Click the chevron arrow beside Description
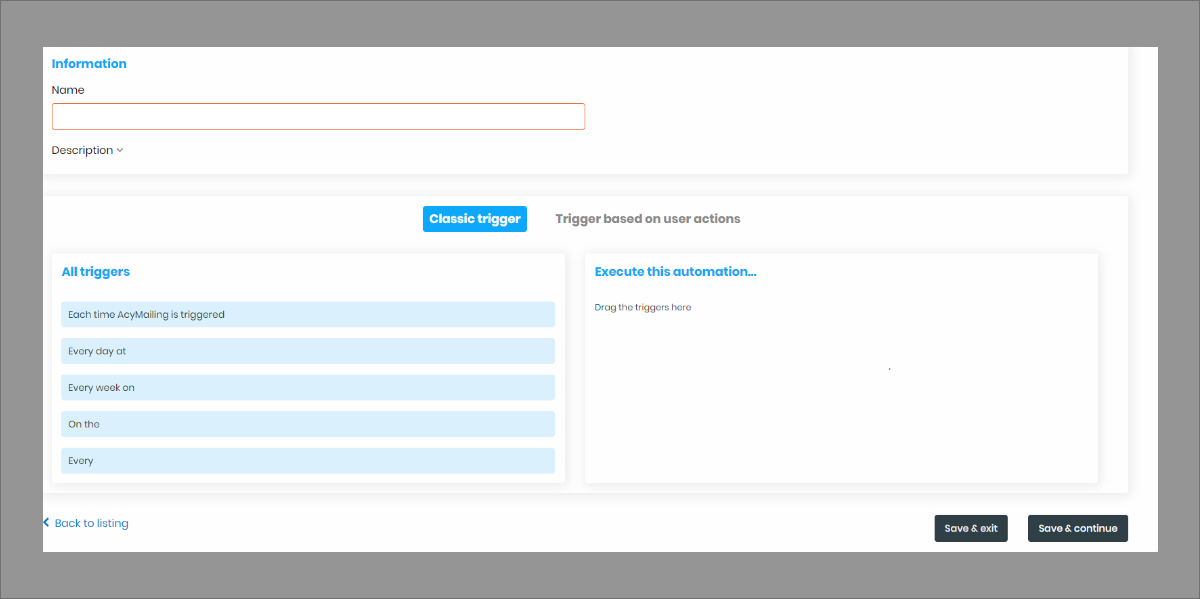Screen dimensions: 1200x599 point(120,150)
